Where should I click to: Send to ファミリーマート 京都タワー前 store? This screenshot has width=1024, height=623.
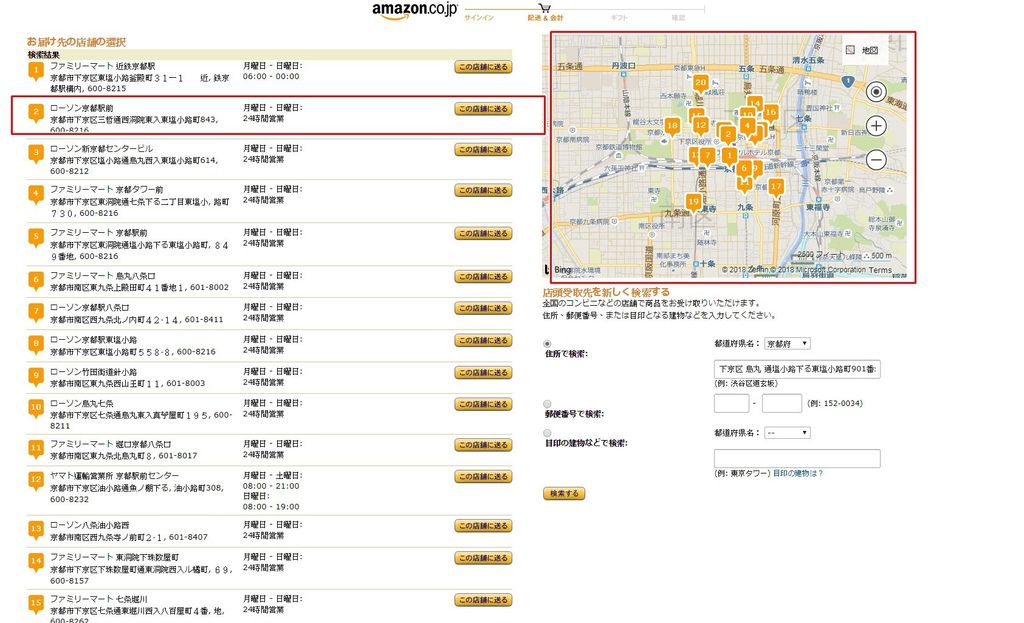pyautogui.click(x=483, y=191)
